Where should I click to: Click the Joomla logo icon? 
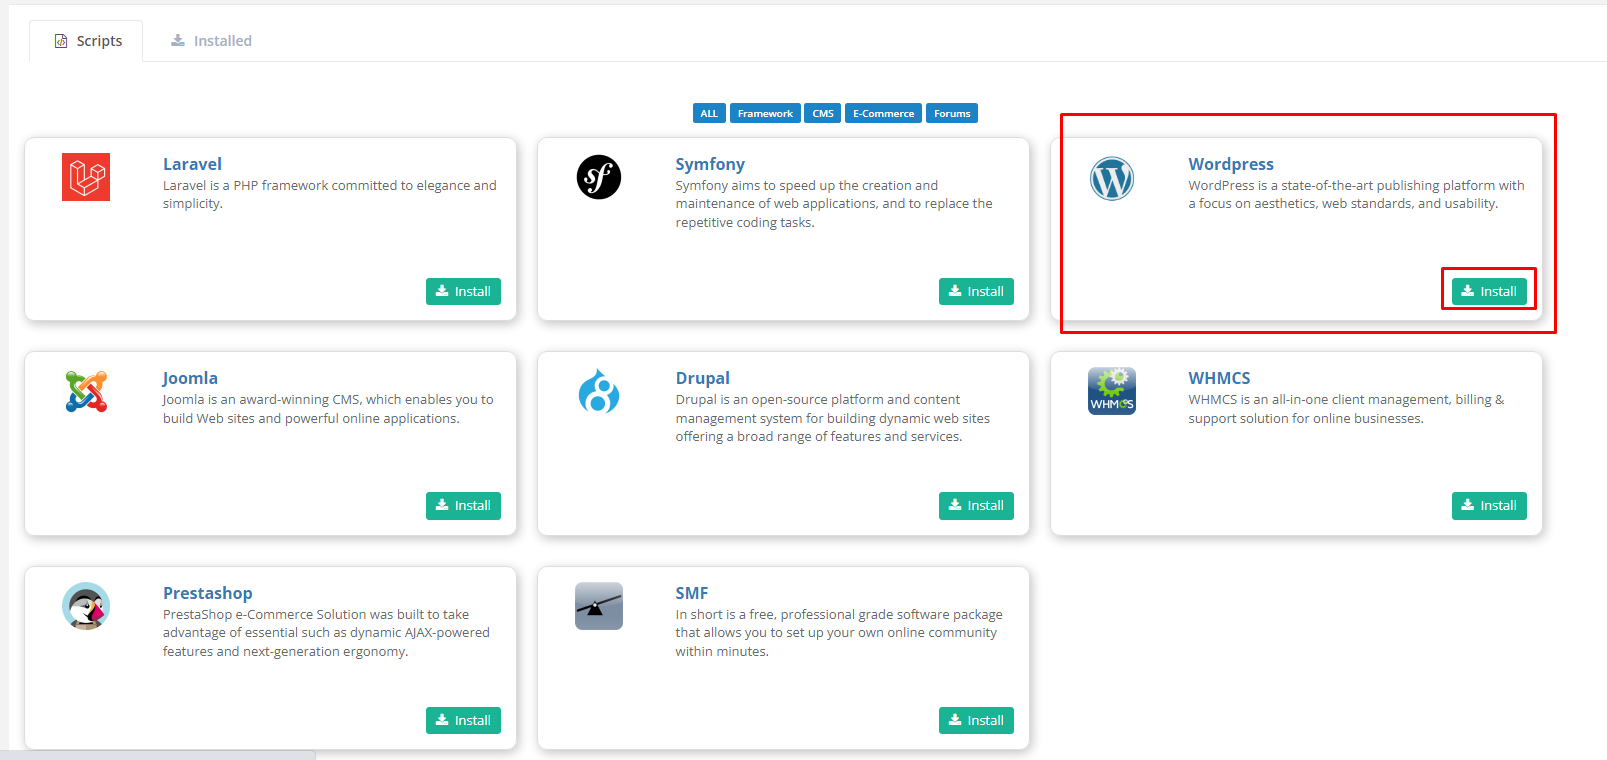86,392
